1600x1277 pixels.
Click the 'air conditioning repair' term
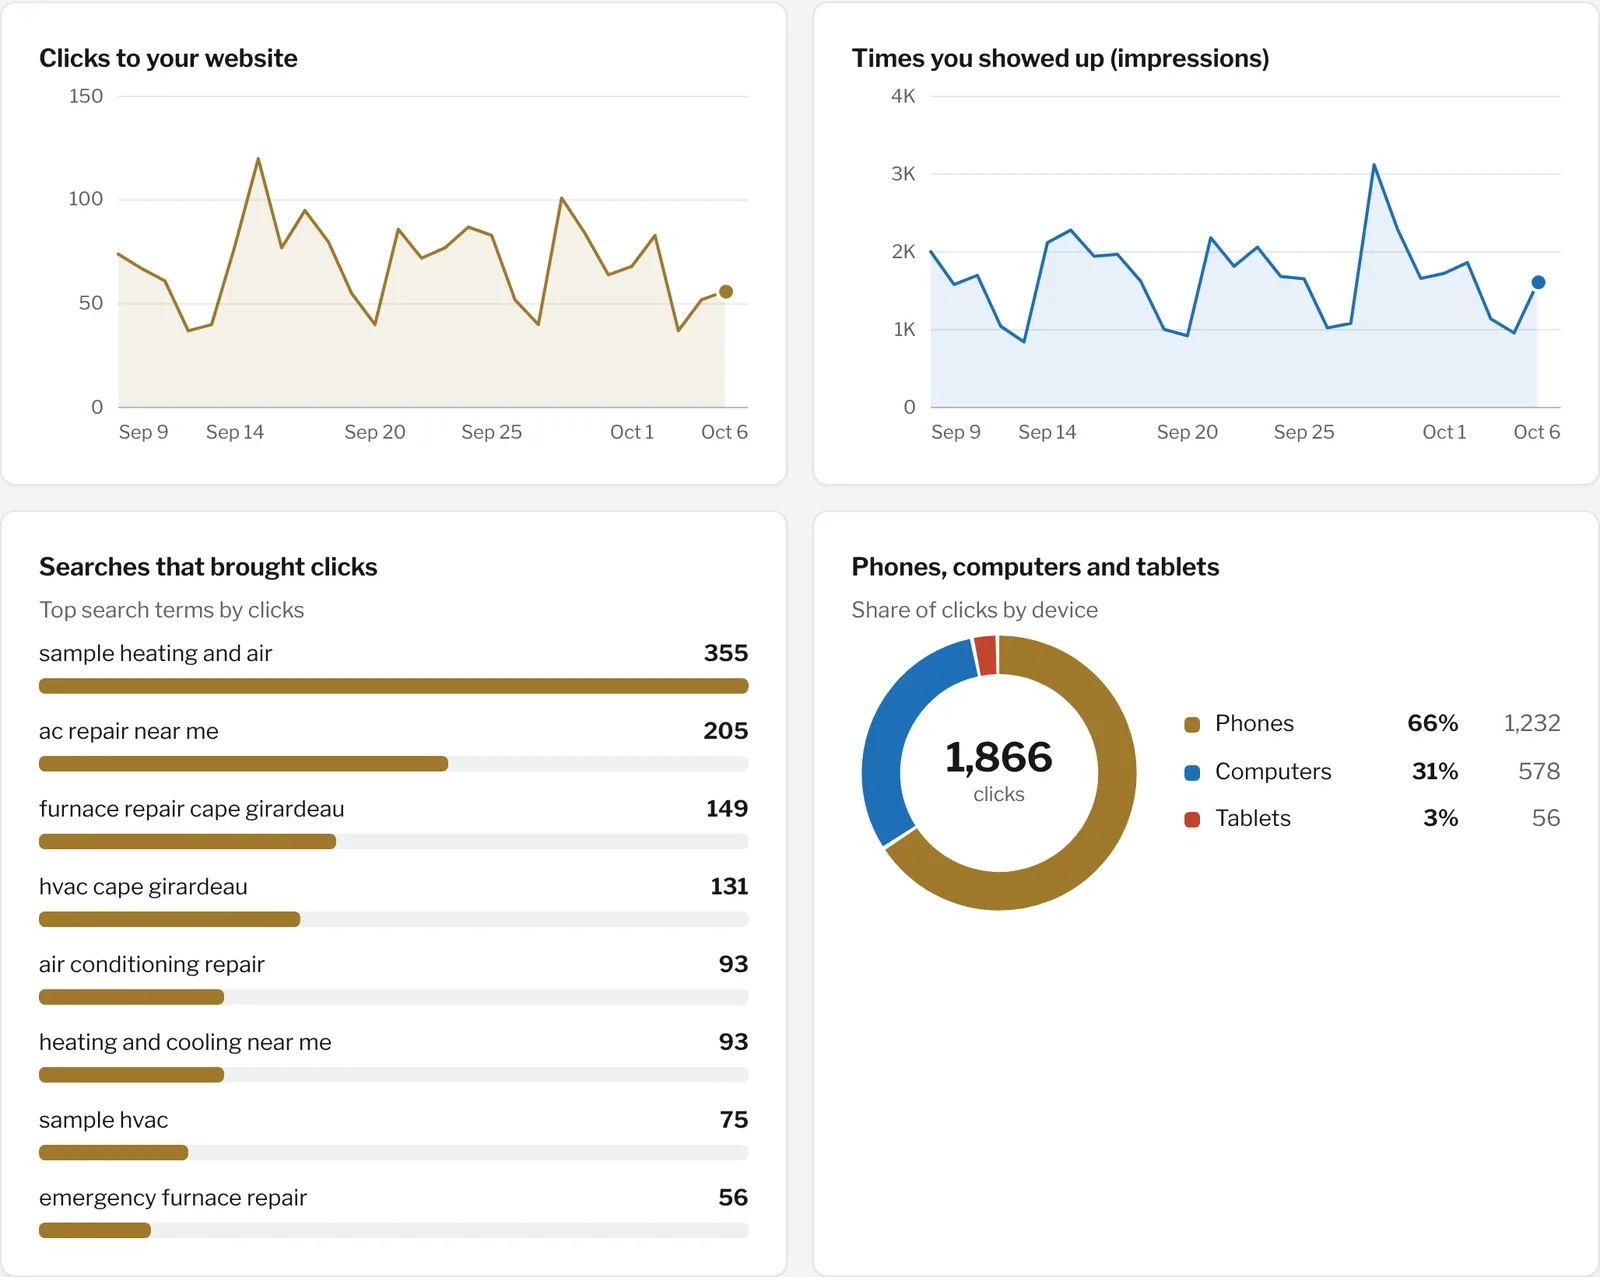[151, 965]
